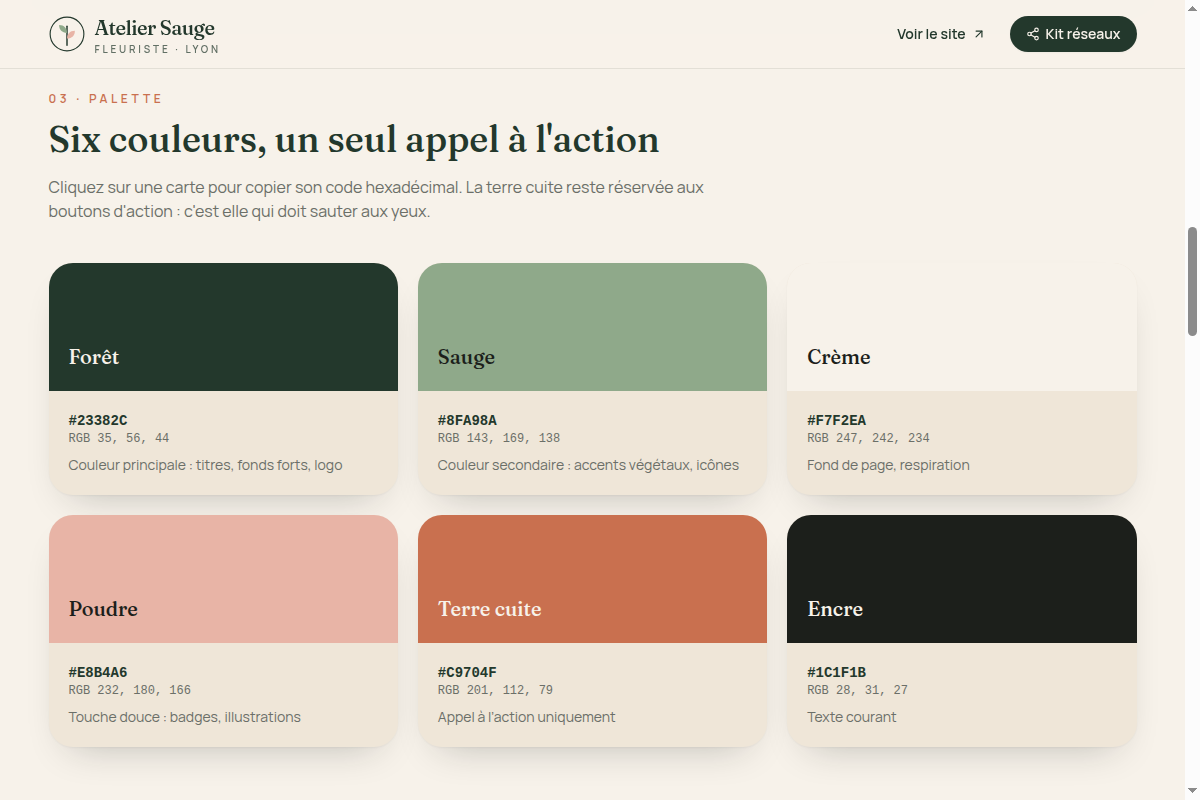Copy the Poudre pink swatch
This screenshot has width=1200, height=800.
click(223, 579)
